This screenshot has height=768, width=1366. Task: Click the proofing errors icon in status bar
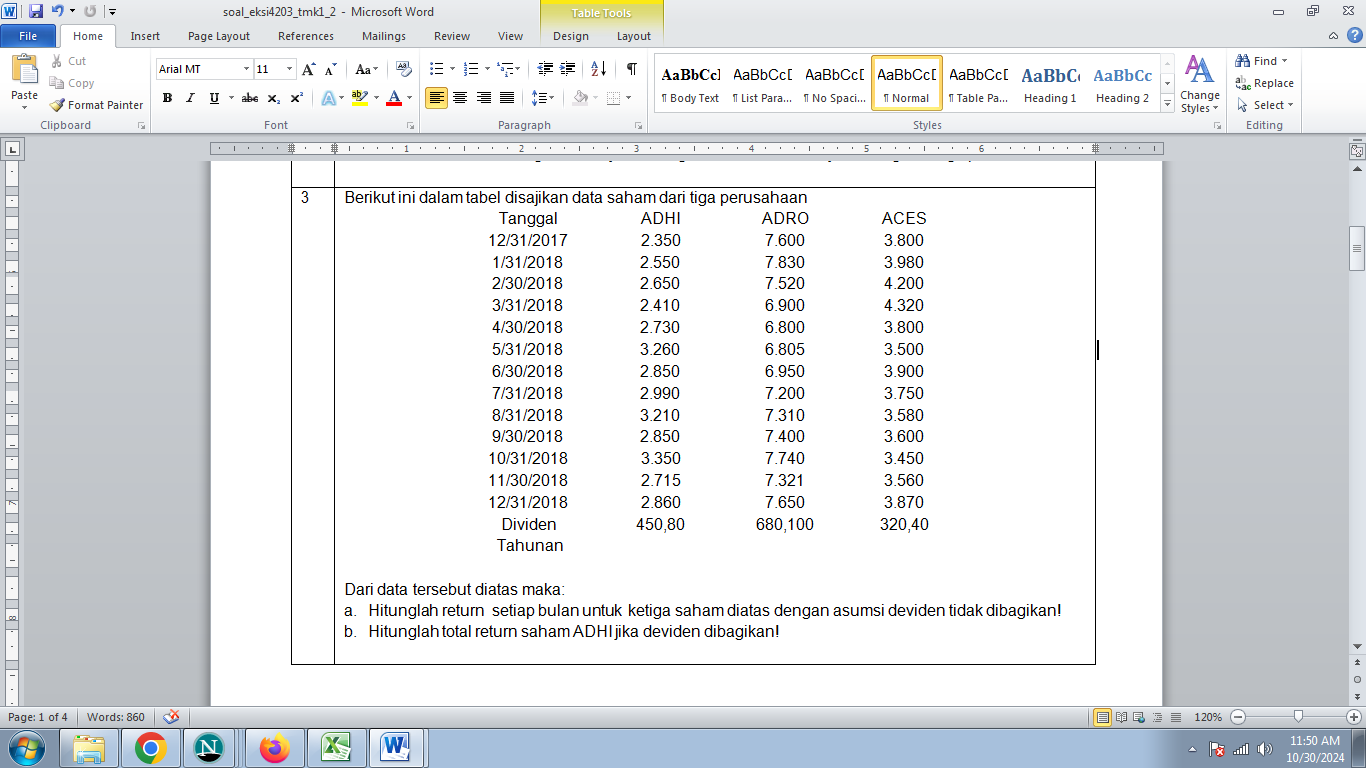[x=171, y=717]
